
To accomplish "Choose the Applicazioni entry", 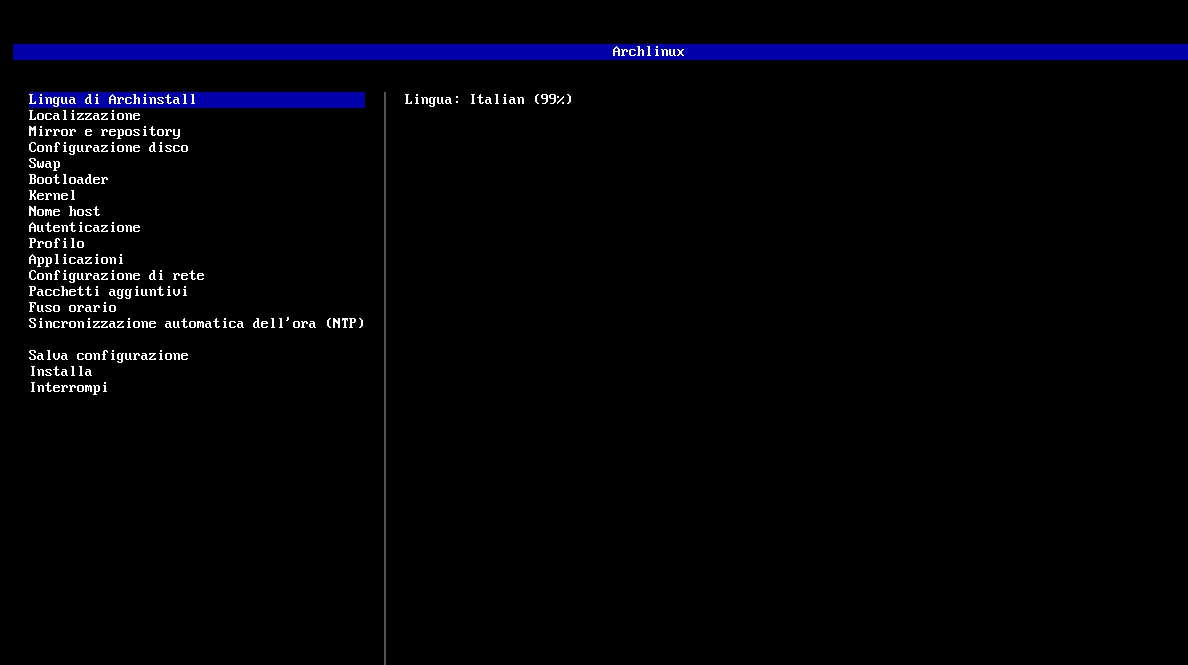I will point(76,259).
